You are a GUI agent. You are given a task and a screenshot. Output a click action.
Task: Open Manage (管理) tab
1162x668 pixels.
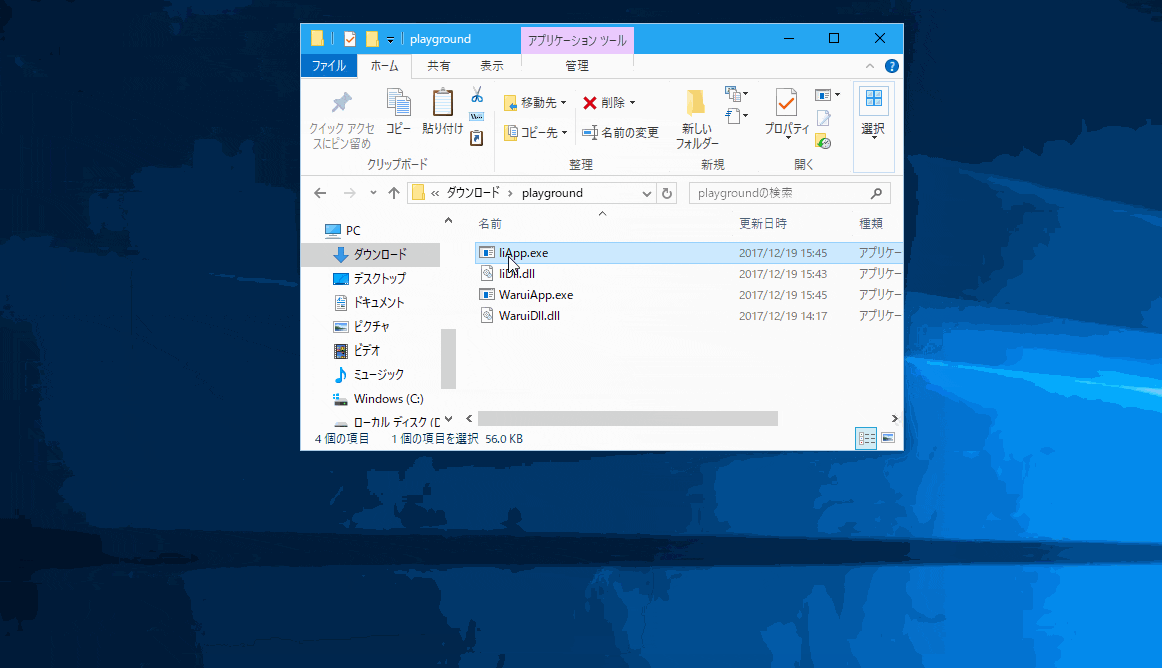pos(577,66)
